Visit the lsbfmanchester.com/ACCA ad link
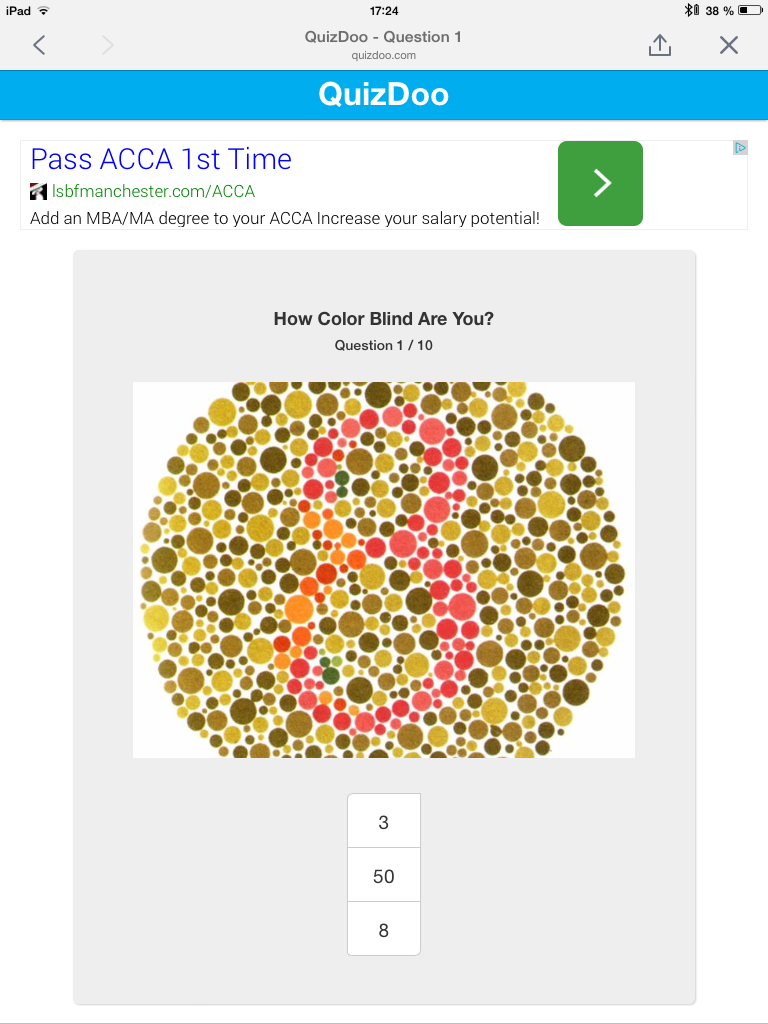768x1024 pixels. pos(153,191)
